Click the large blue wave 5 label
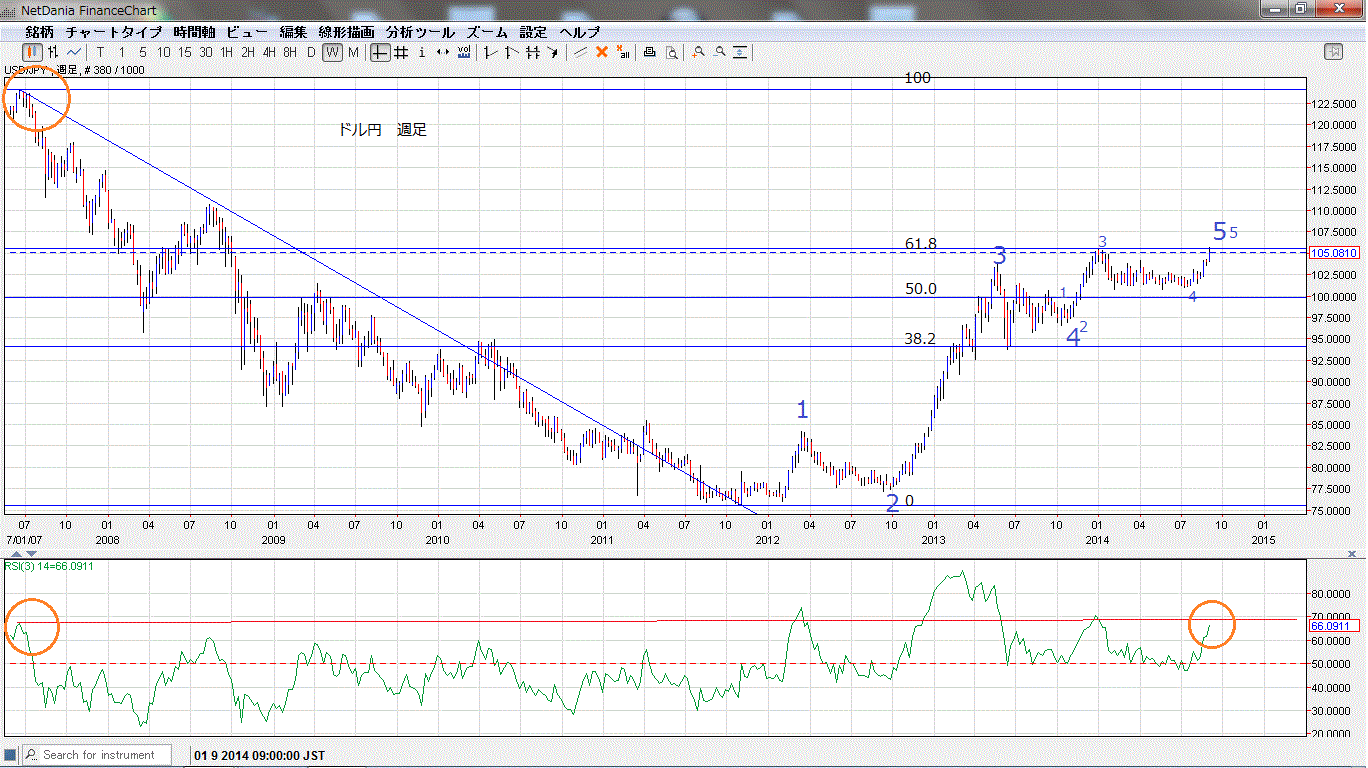 (1219, 232)
